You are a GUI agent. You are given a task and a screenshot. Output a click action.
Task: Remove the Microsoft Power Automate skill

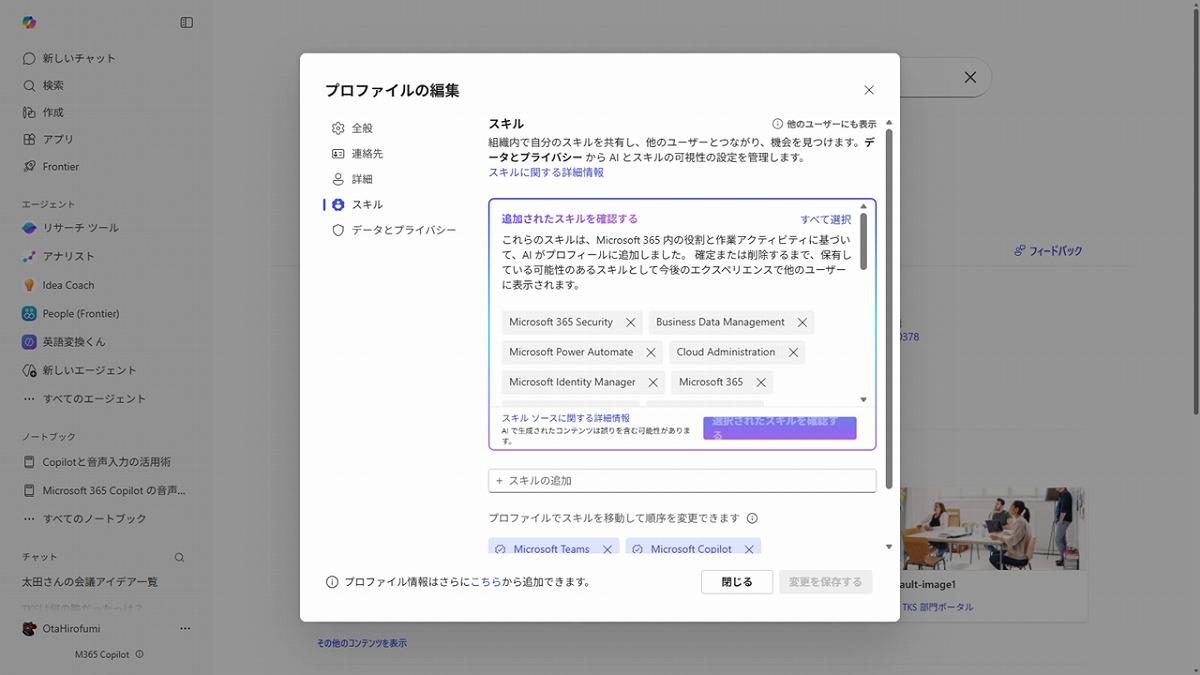(651, 353)
